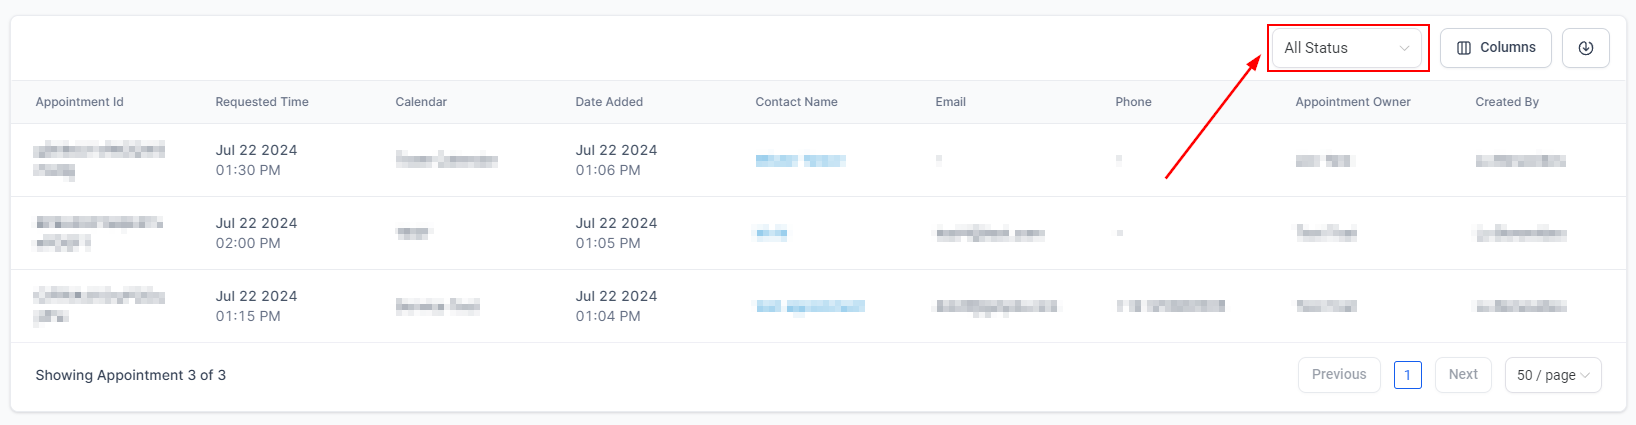Image resolution: width=1636 pixels, height=425 pixels.
Task: Open contact link in 02:00 PM appointment row
Action: pyautogui.click(x=771, y=233)
